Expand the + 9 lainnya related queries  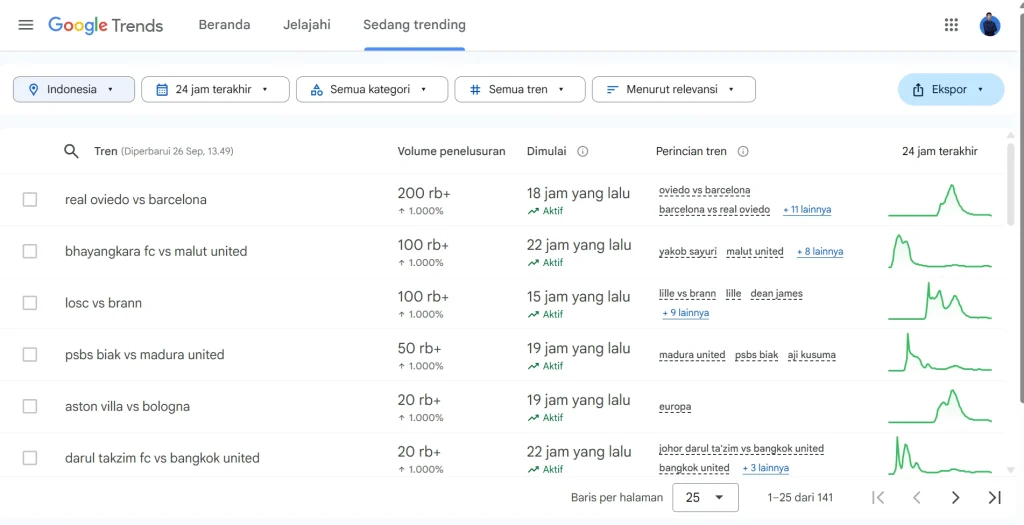(x=685, y=313)
